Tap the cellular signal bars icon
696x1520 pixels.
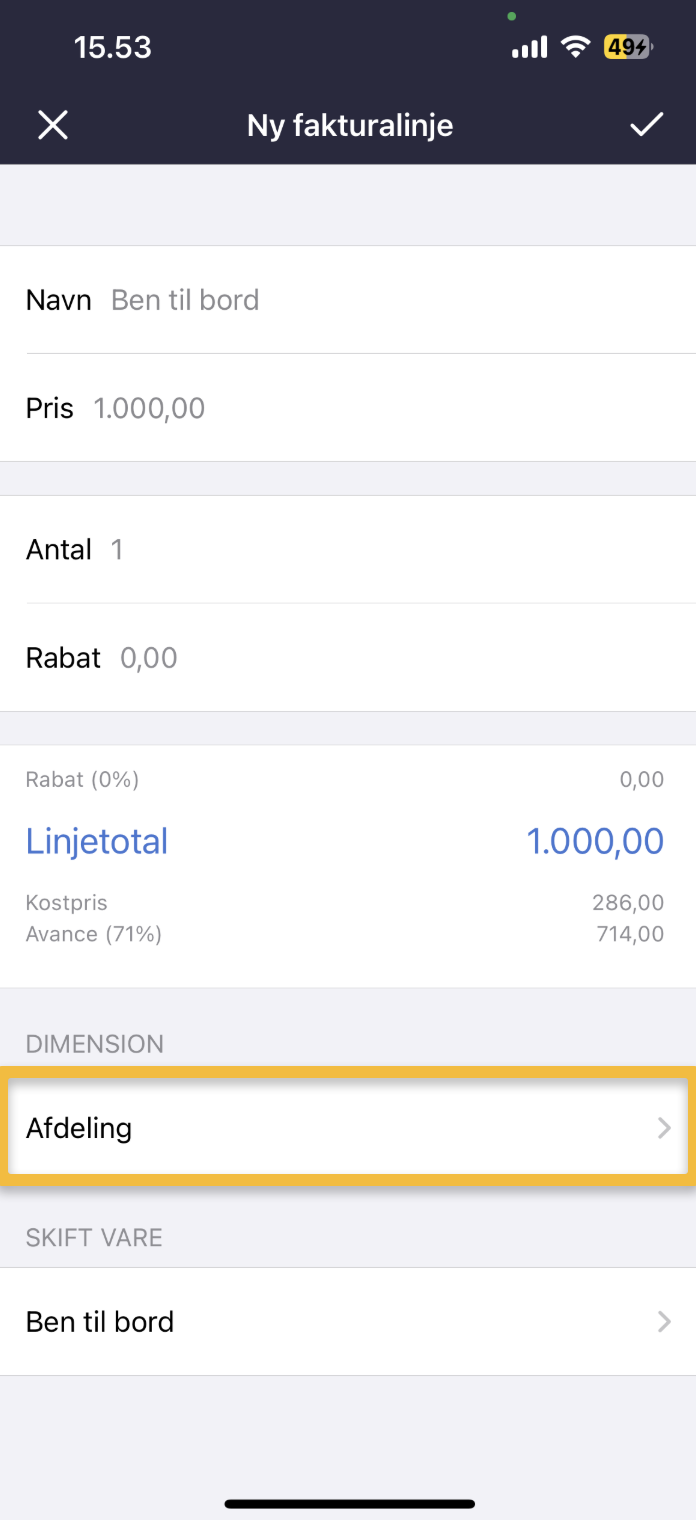(x=529, y=47)
